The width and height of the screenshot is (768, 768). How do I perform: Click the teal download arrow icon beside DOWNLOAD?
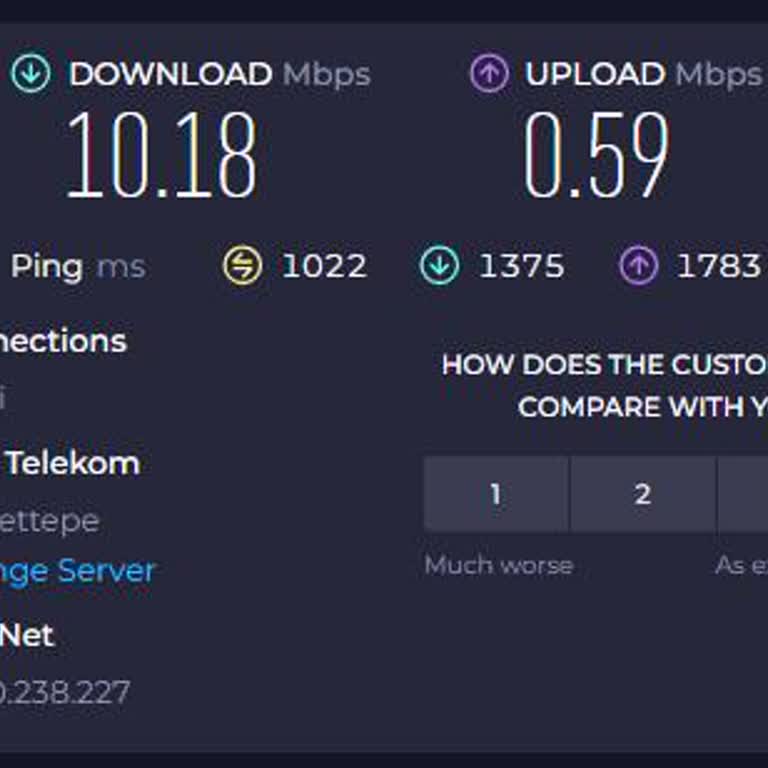pyautogui.click(x=30, y=74)
